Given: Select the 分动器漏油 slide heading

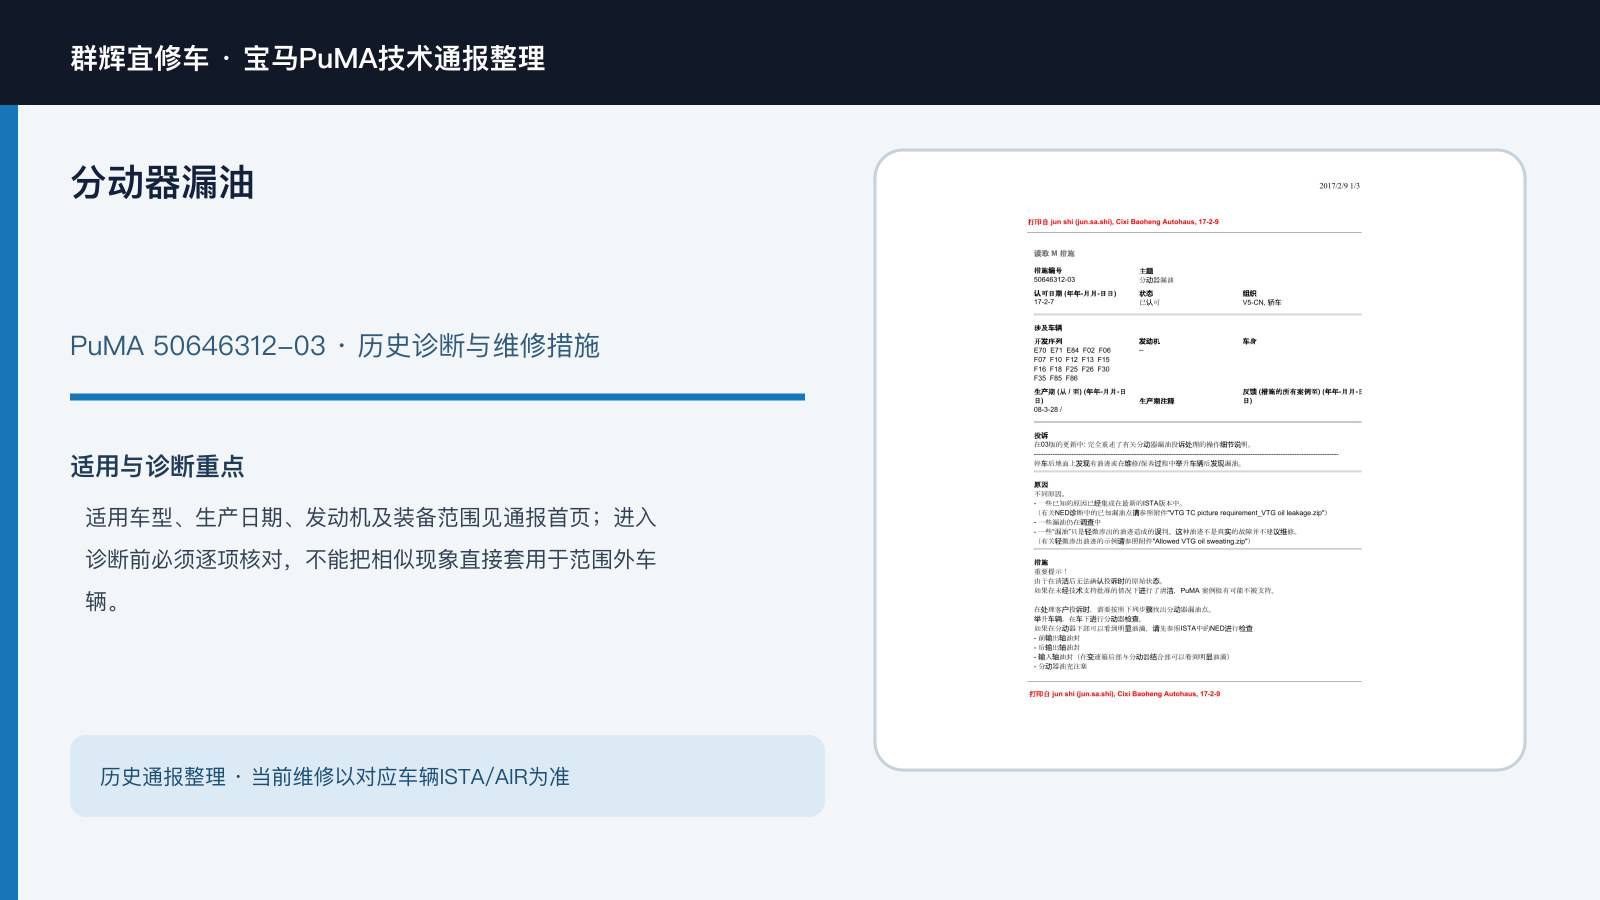Looking at the screenshot, I should coord(162,183).
